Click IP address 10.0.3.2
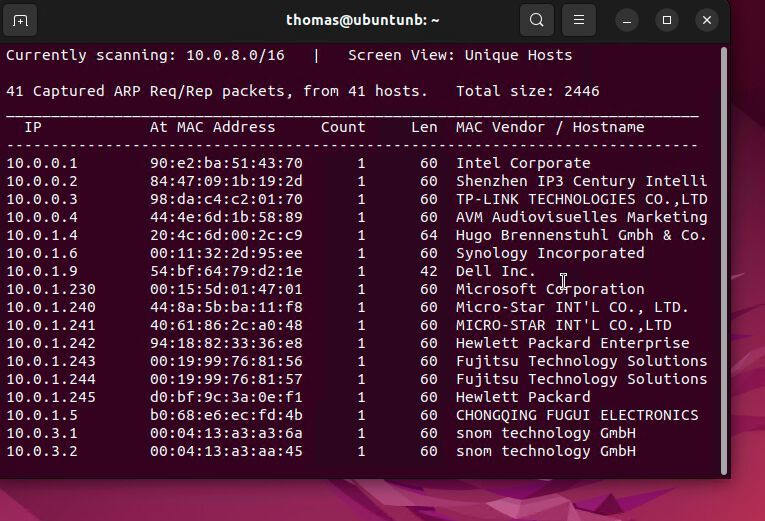The height and width of the screenshot is (521, 765). point(41,452)
